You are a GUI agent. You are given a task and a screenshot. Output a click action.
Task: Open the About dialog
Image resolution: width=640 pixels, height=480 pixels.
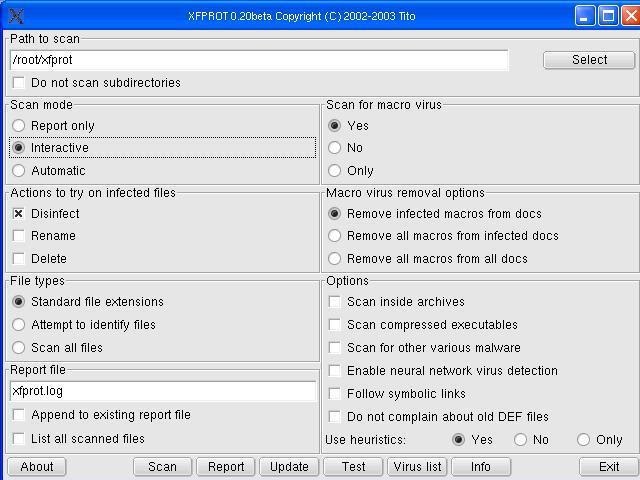tap(37, 467)
